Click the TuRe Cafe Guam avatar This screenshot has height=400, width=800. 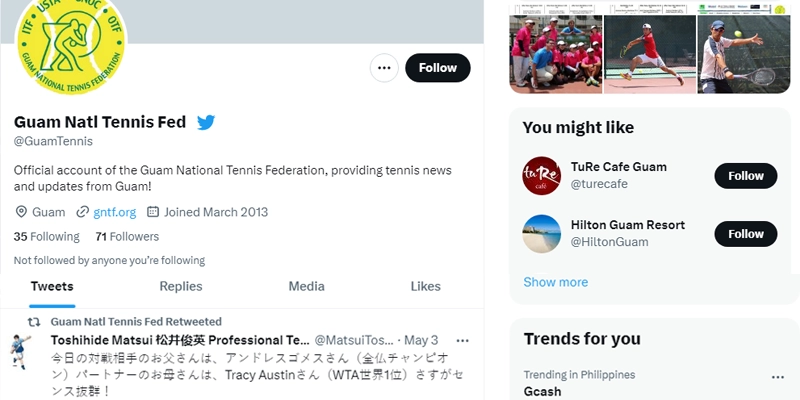click(542, 176)
